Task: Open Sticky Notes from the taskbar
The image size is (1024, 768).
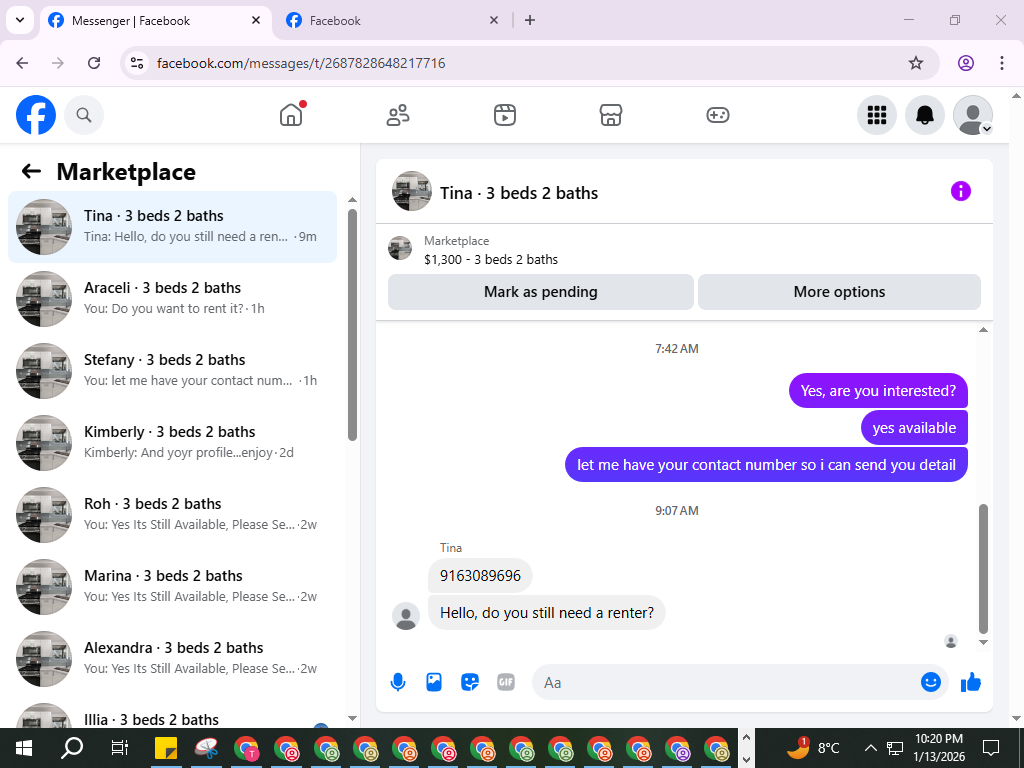Action: pyautogui.click(x=167, y=748)
